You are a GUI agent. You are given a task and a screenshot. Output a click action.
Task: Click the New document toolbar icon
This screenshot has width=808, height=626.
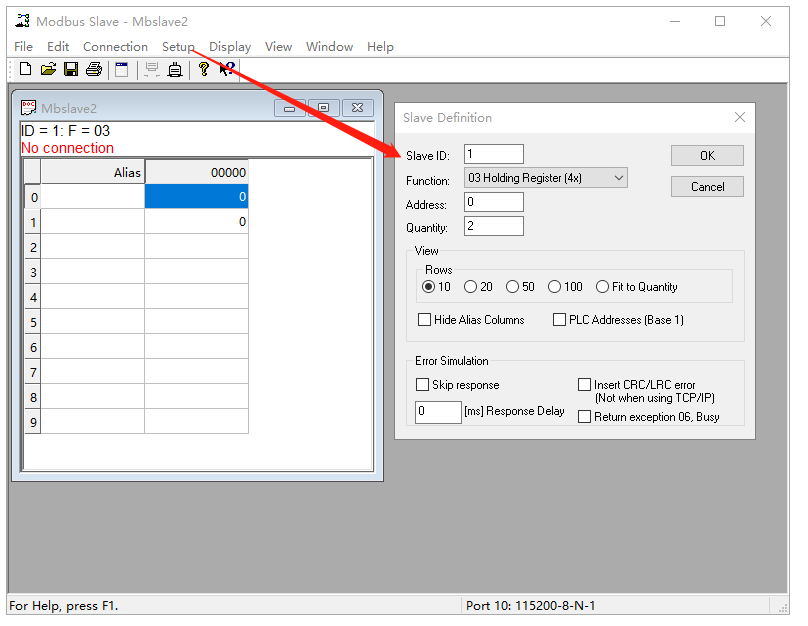pyautogui.click(x=25, y=69)
